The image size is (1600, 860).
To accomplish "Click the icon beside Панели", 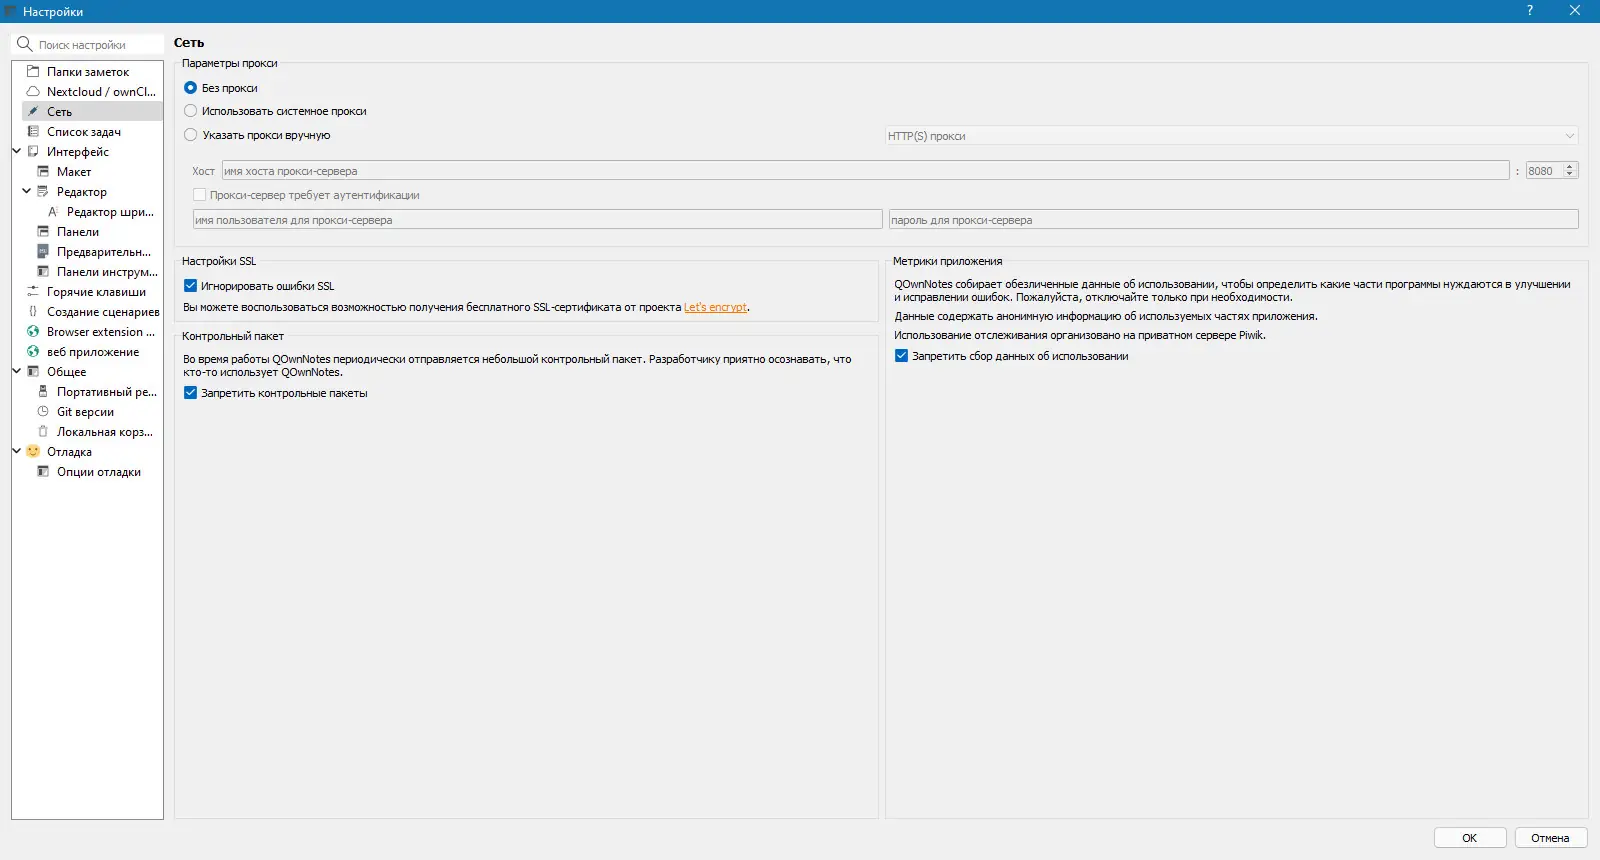I will click(x=43, y=232).
